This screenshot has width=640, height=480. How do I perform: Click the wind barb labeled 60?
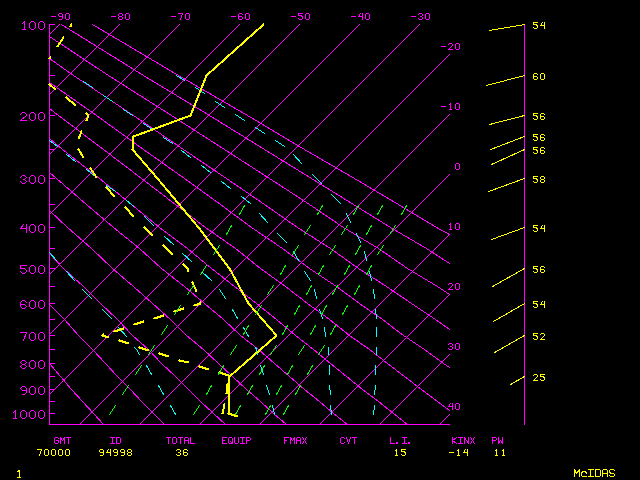506,81
